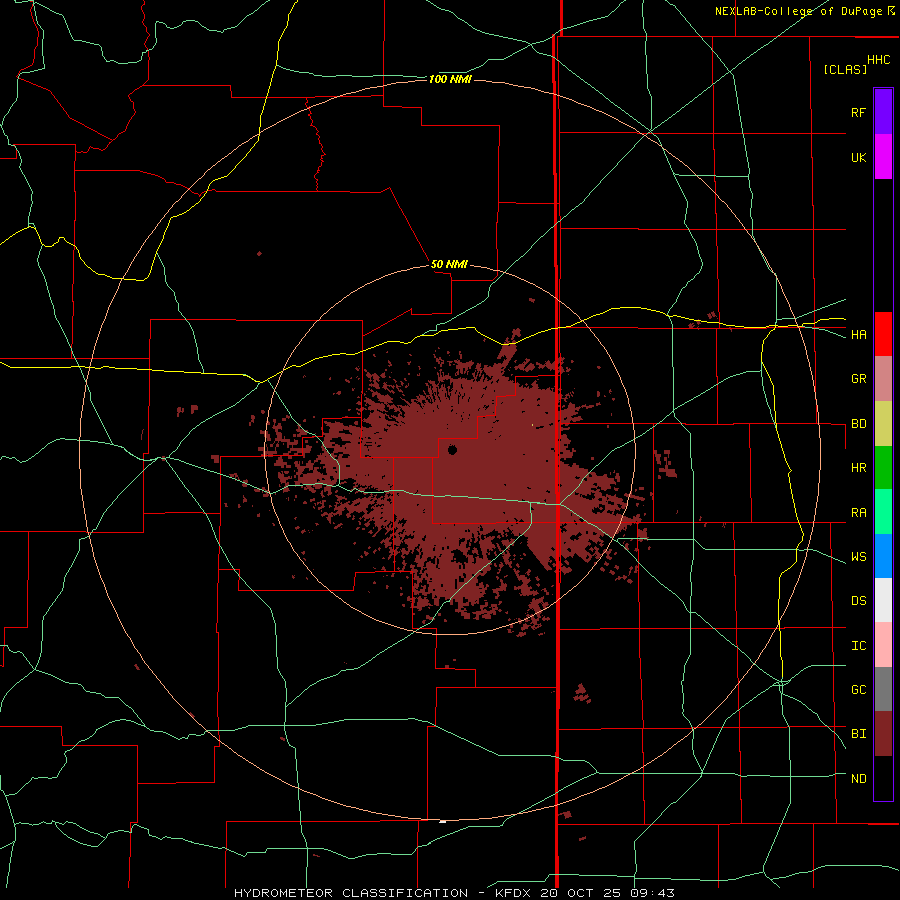
Task: Click the [CLAS] legend header
Action: [845, 69]
